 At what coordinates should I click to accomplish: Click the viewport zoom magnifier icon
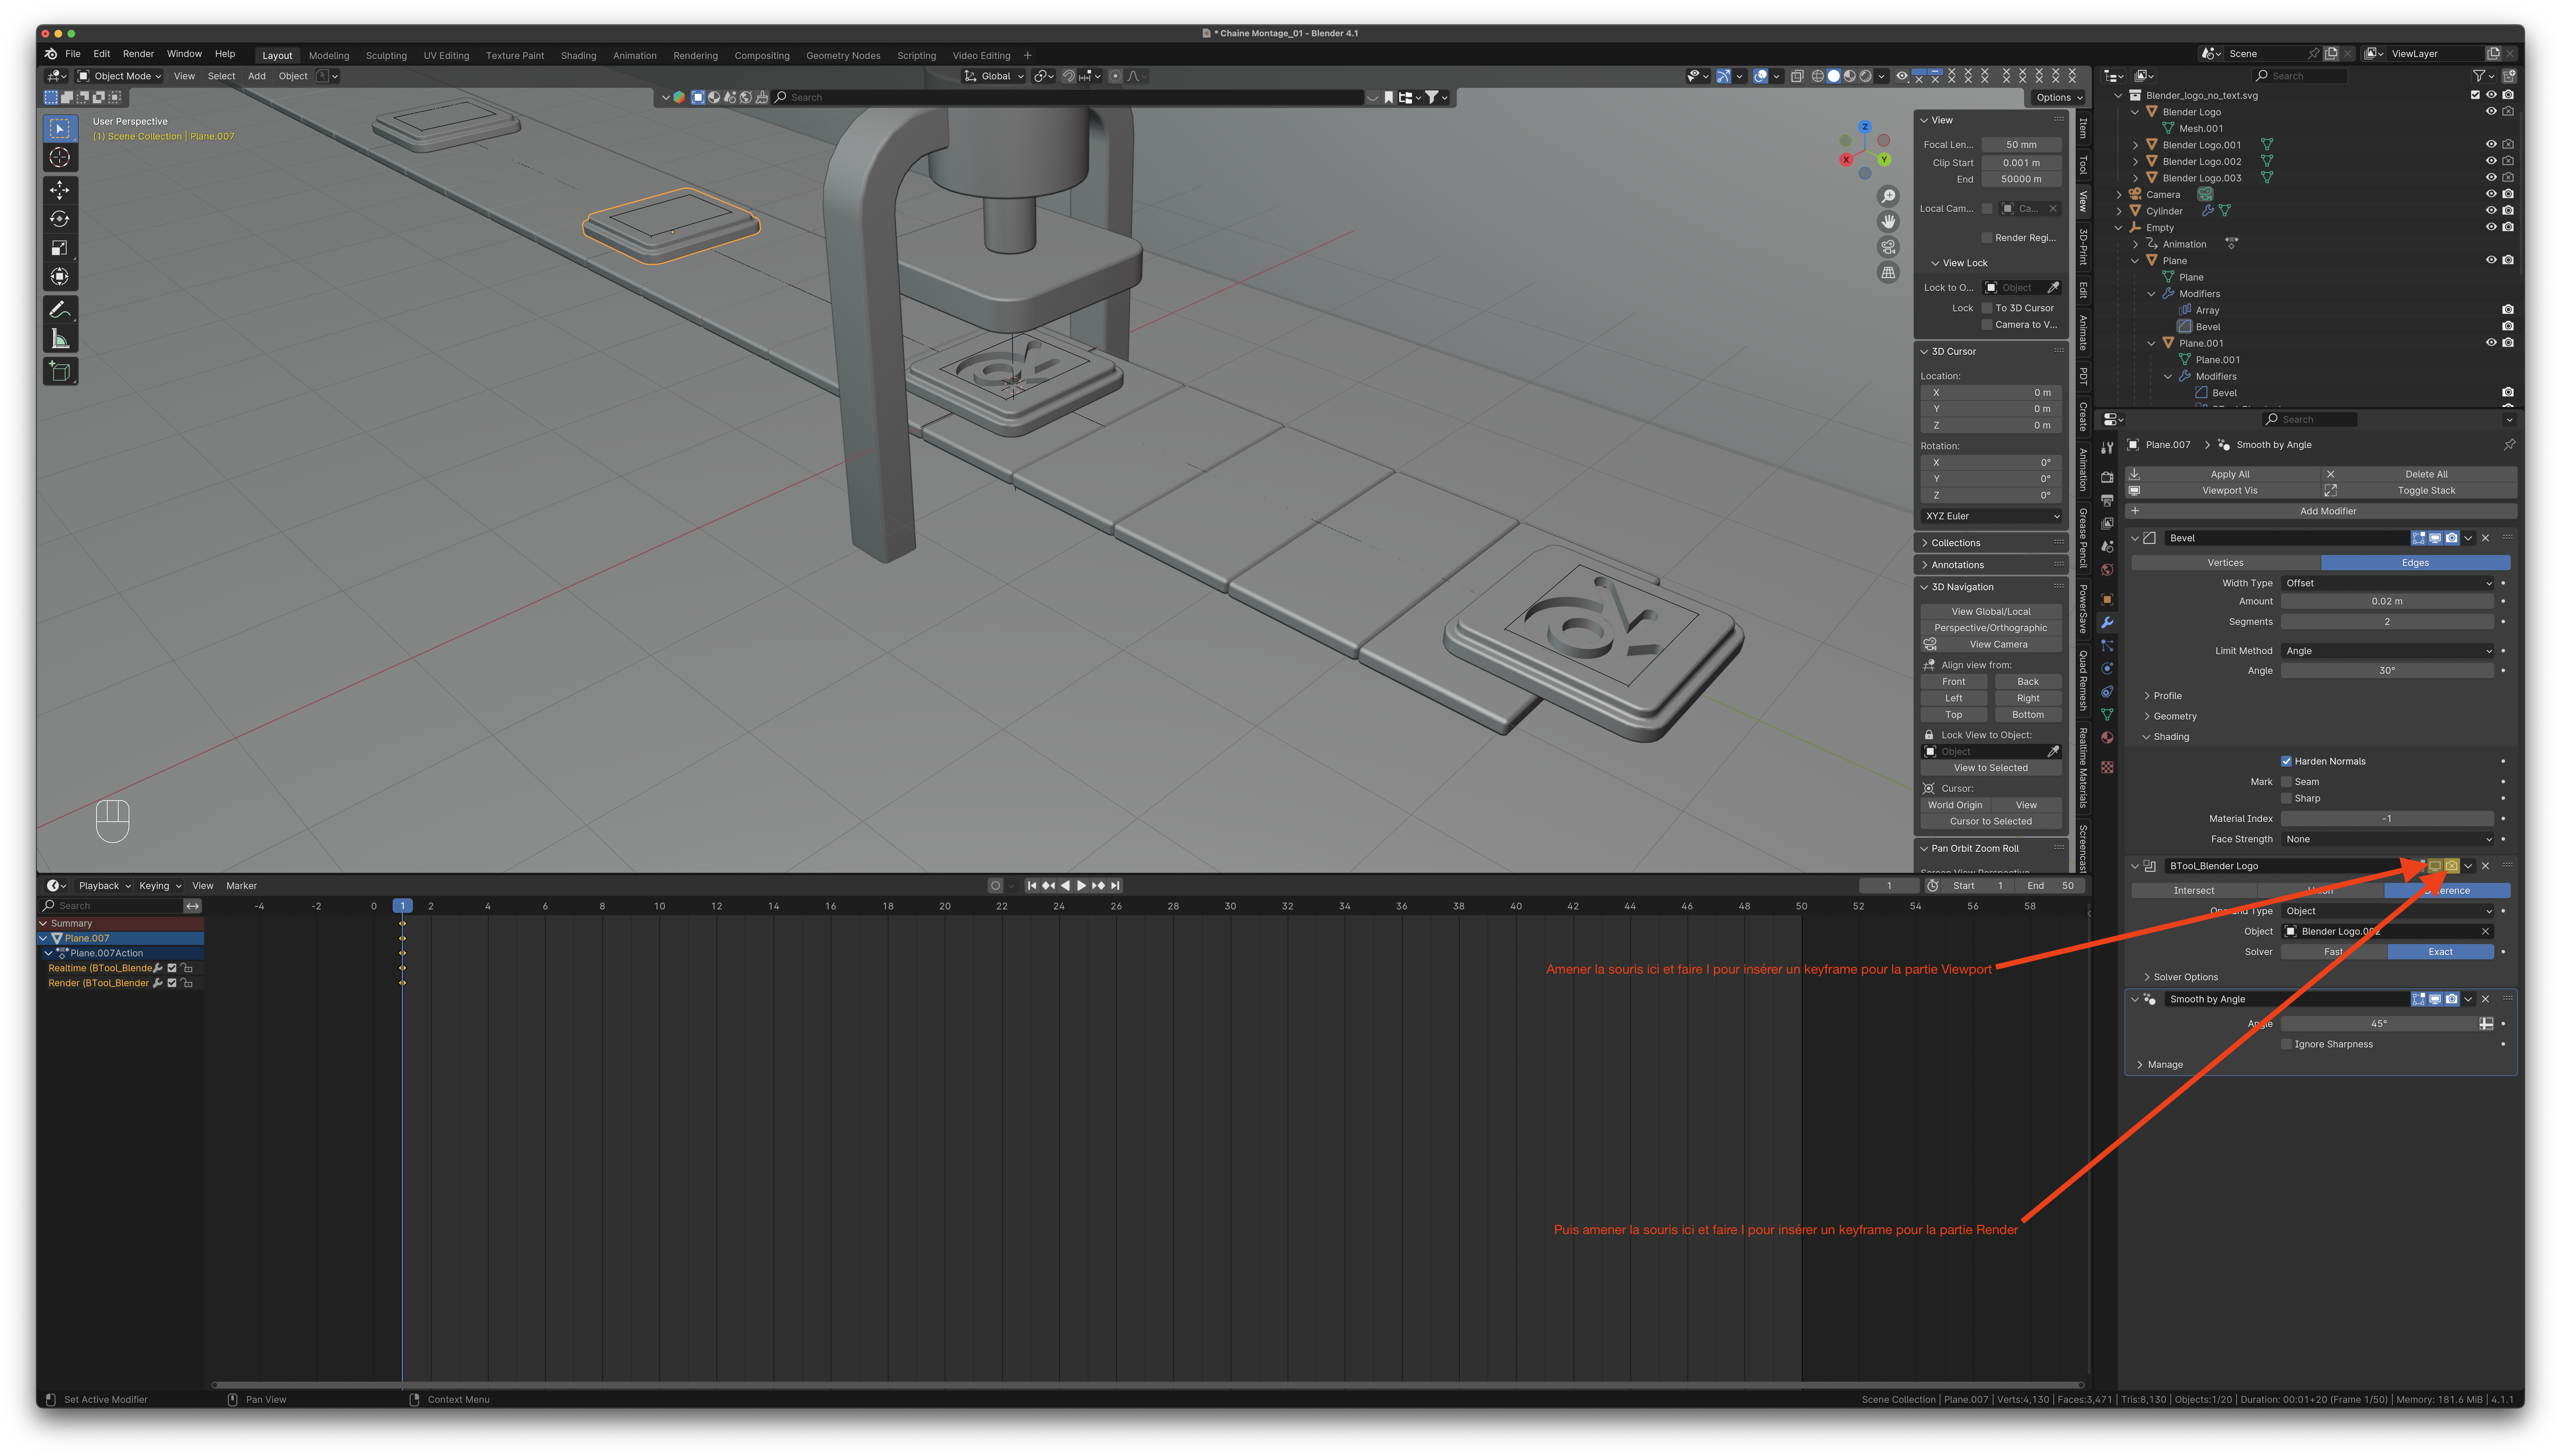(1888, 196)
